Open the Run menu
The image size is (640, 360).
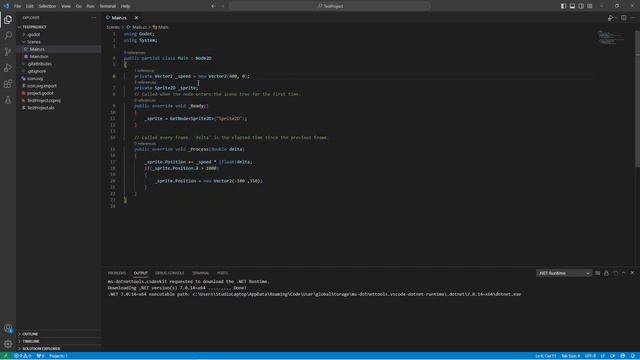tap(90, 6)
